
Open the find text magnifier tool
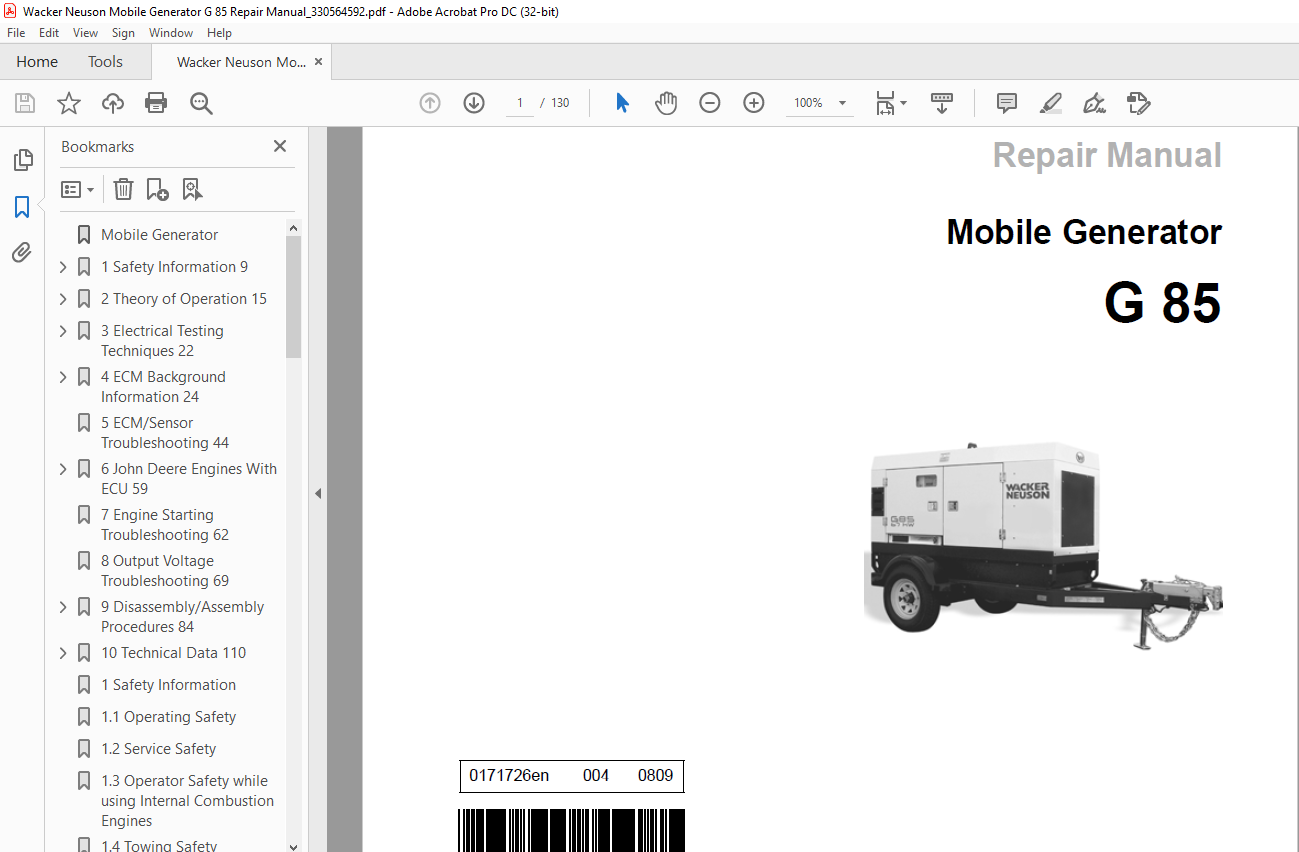coord(202,103)
